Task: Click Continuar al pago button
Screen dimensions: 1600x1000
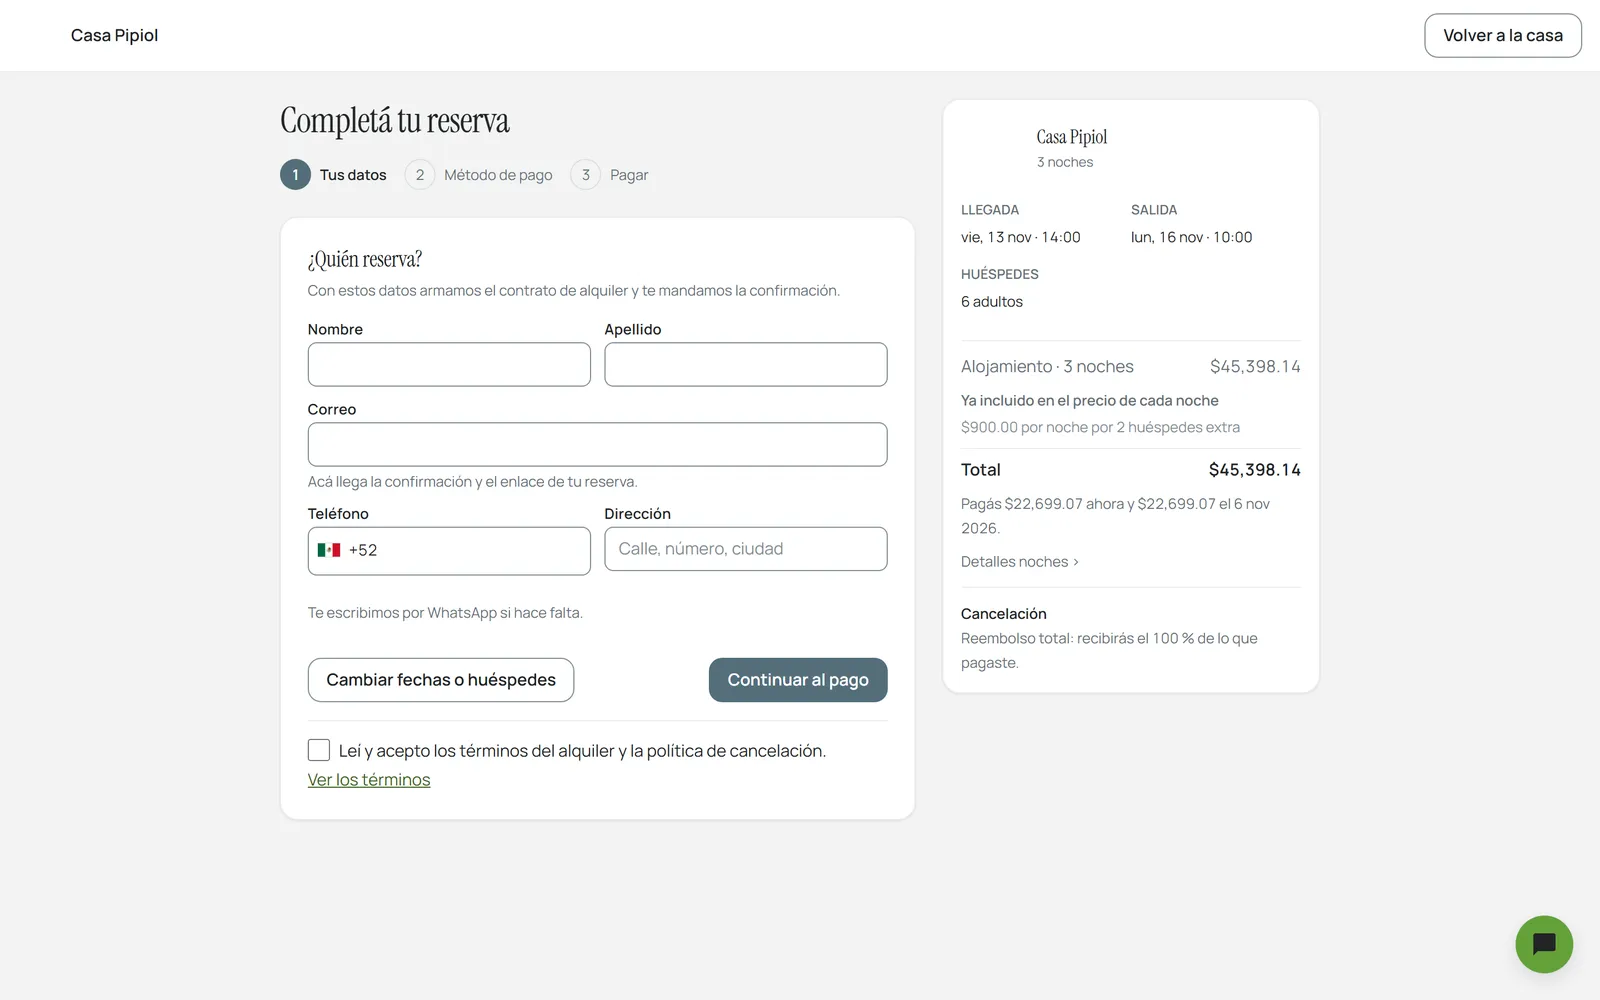Action: 798,680
